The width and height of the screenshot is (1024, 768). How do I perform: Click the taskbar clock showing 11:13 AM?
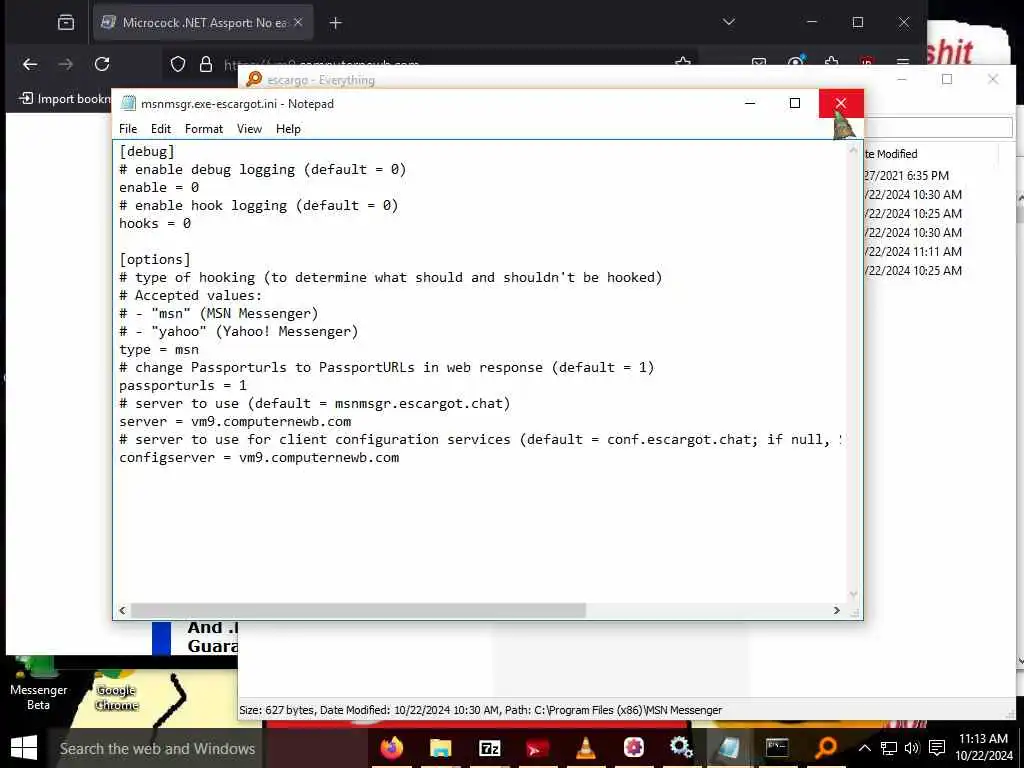coord(983,748)
